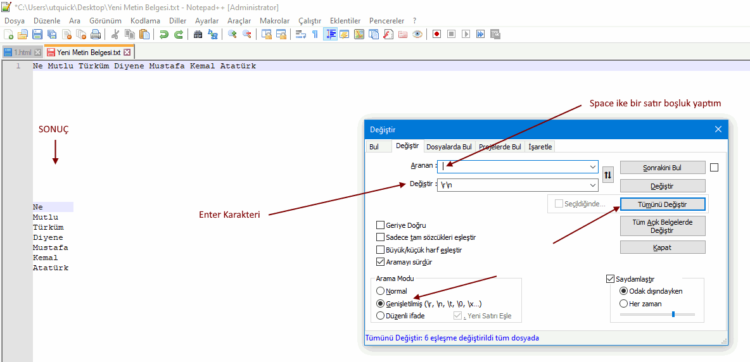Click the Close document toolbar icon

tap(66, 34)
